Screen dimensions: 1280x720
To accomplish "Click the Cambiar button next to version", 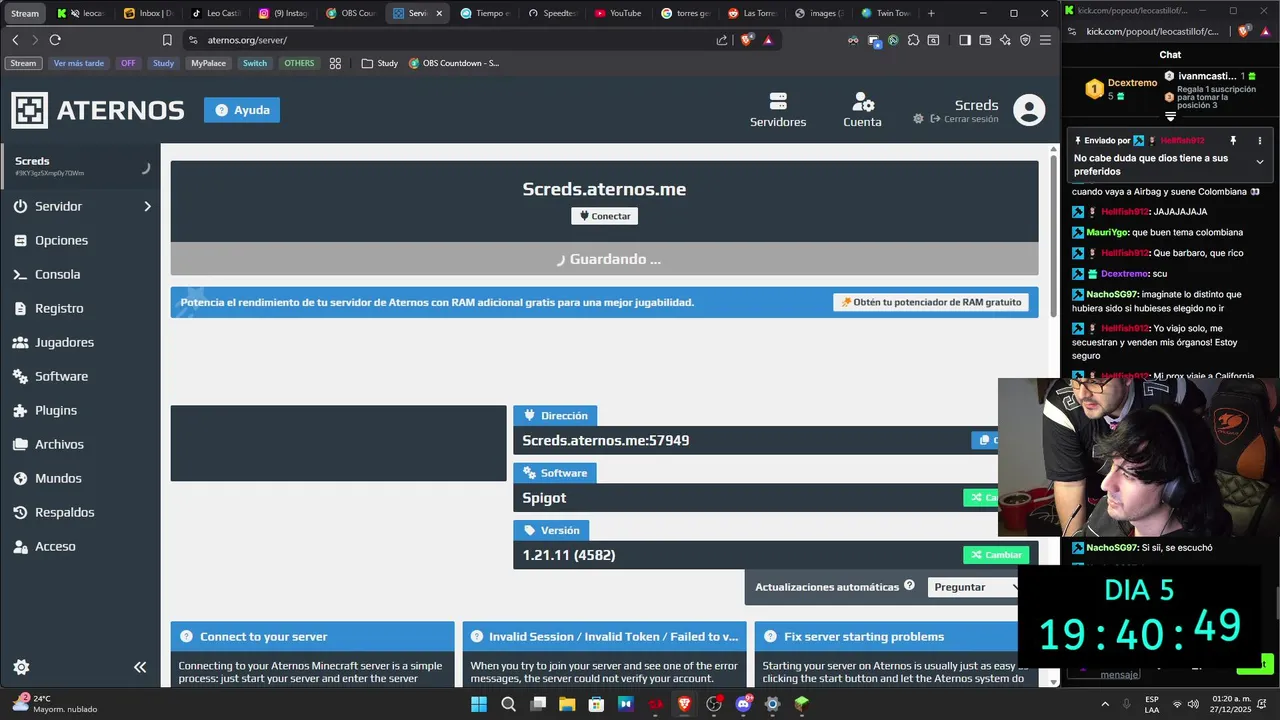I will tap(996, 555).
